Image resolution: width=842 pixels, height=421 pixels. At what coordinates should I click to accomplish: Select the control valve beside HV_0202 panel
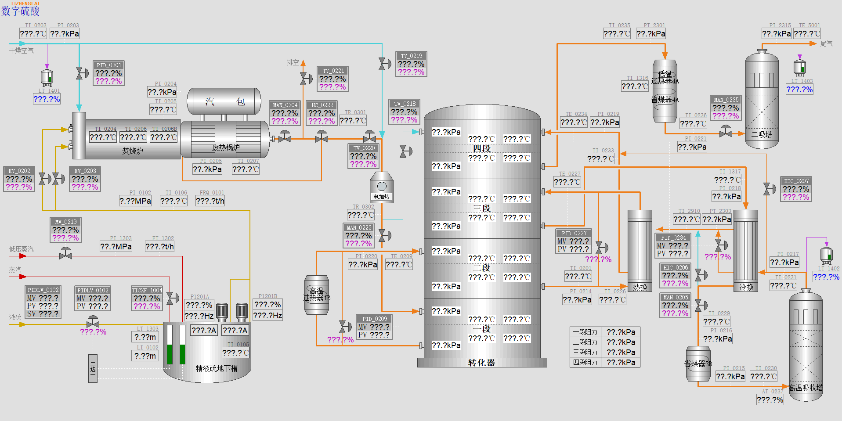[43, 179]
